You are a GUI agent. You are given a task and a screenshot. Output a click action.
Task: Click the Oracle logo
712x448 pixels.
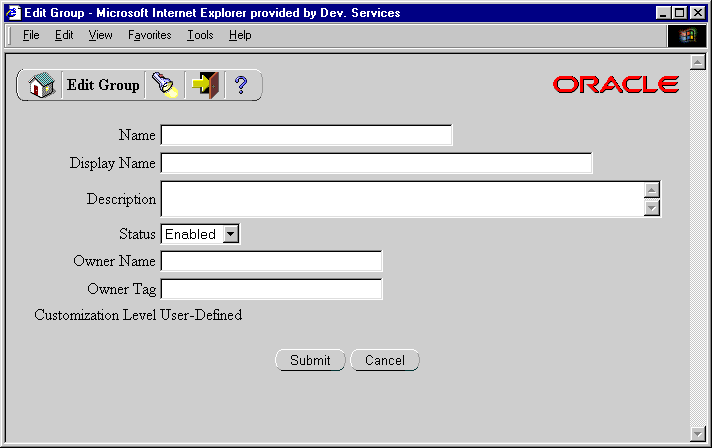(615, 85)
